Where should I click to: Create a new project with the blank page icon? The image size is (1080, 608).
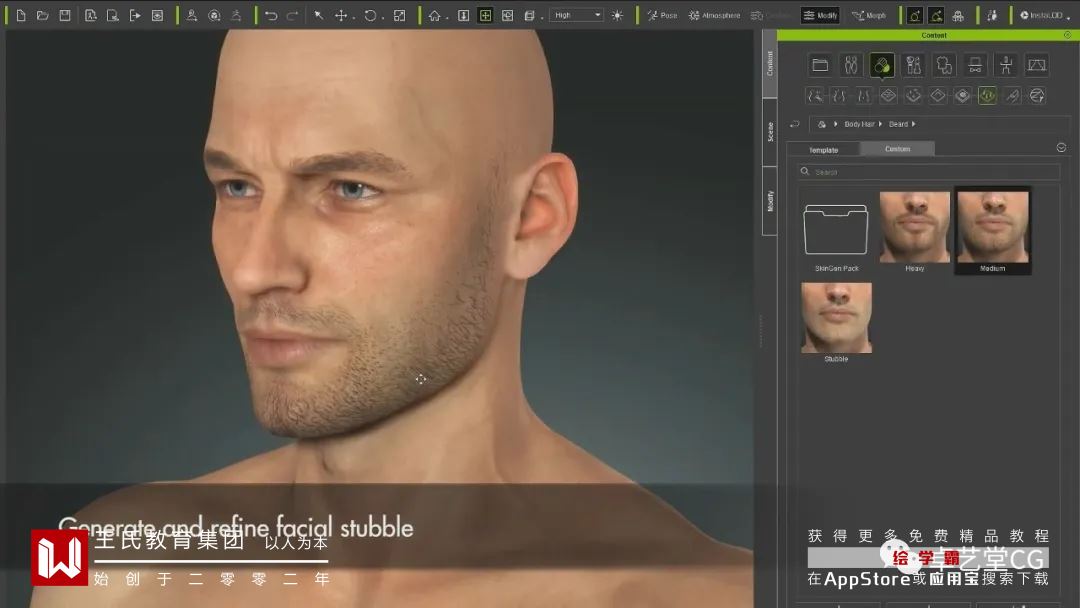[21, 15]
